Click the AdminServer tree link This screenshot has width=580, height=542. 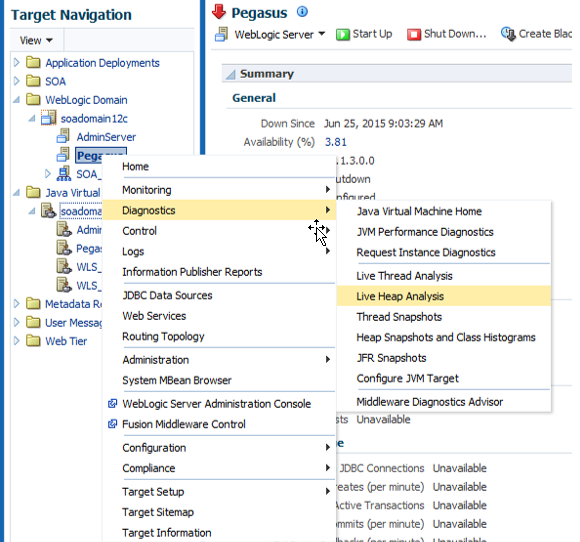point(106,137)
